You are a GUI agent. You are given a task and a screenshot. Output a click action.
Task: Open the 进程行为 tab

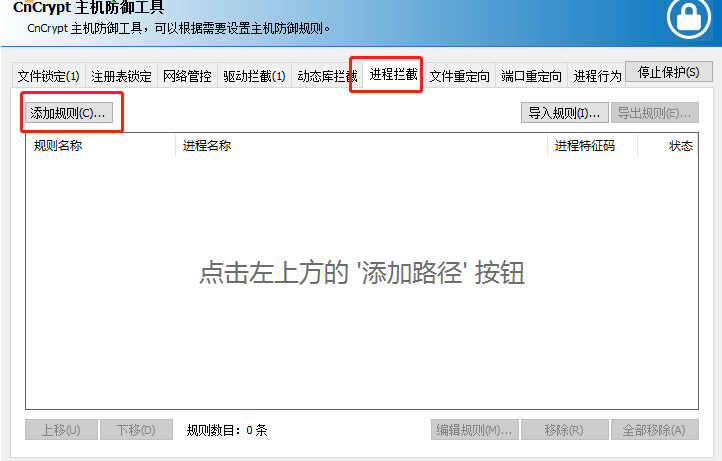pos(596,76)
